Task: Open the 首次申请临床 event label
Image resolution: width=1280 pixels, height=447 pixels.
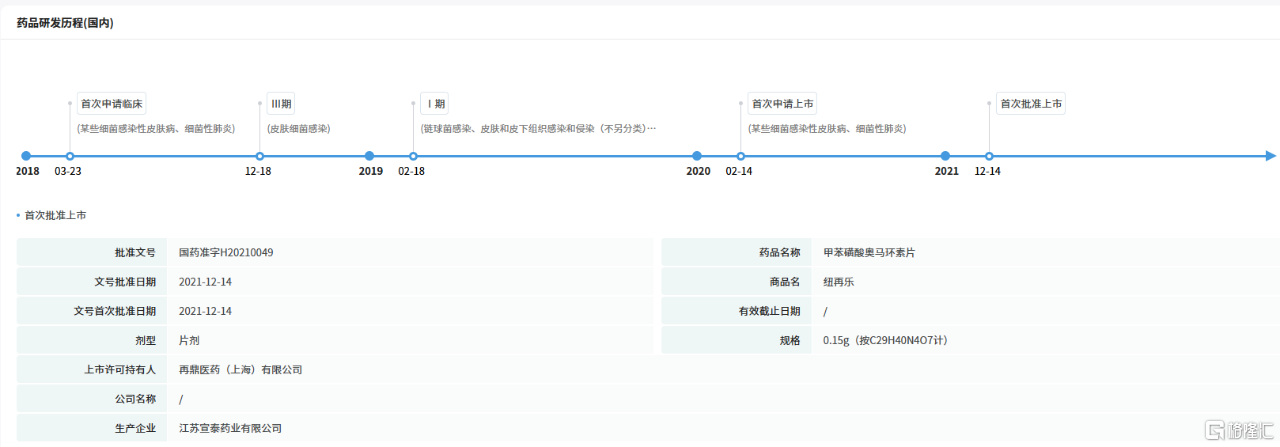Action: point(113,104)
